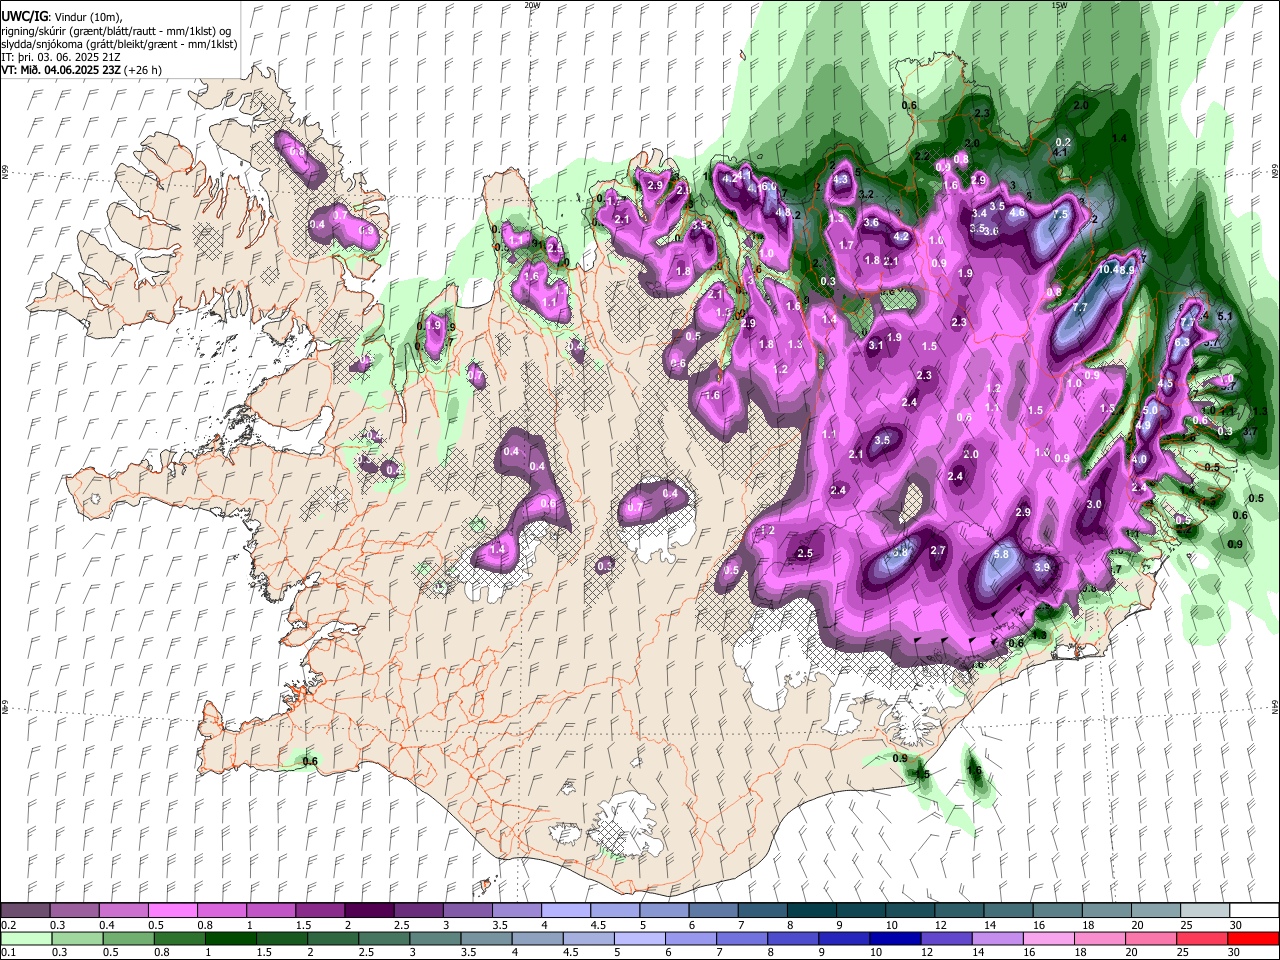This screenshot has height=960, width=1280.
Task: Click the UWC/IG title text
Action: point(24,17)
